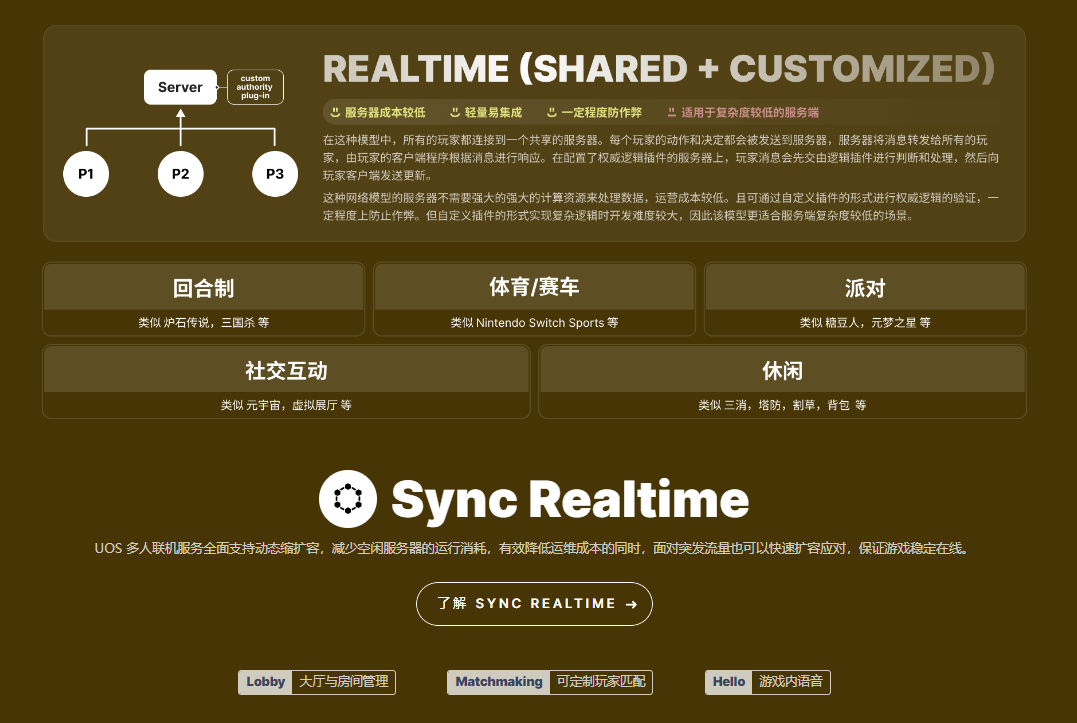Open the Hello 游戏内语音 link

pyautogui.click(x=767, y=682)
